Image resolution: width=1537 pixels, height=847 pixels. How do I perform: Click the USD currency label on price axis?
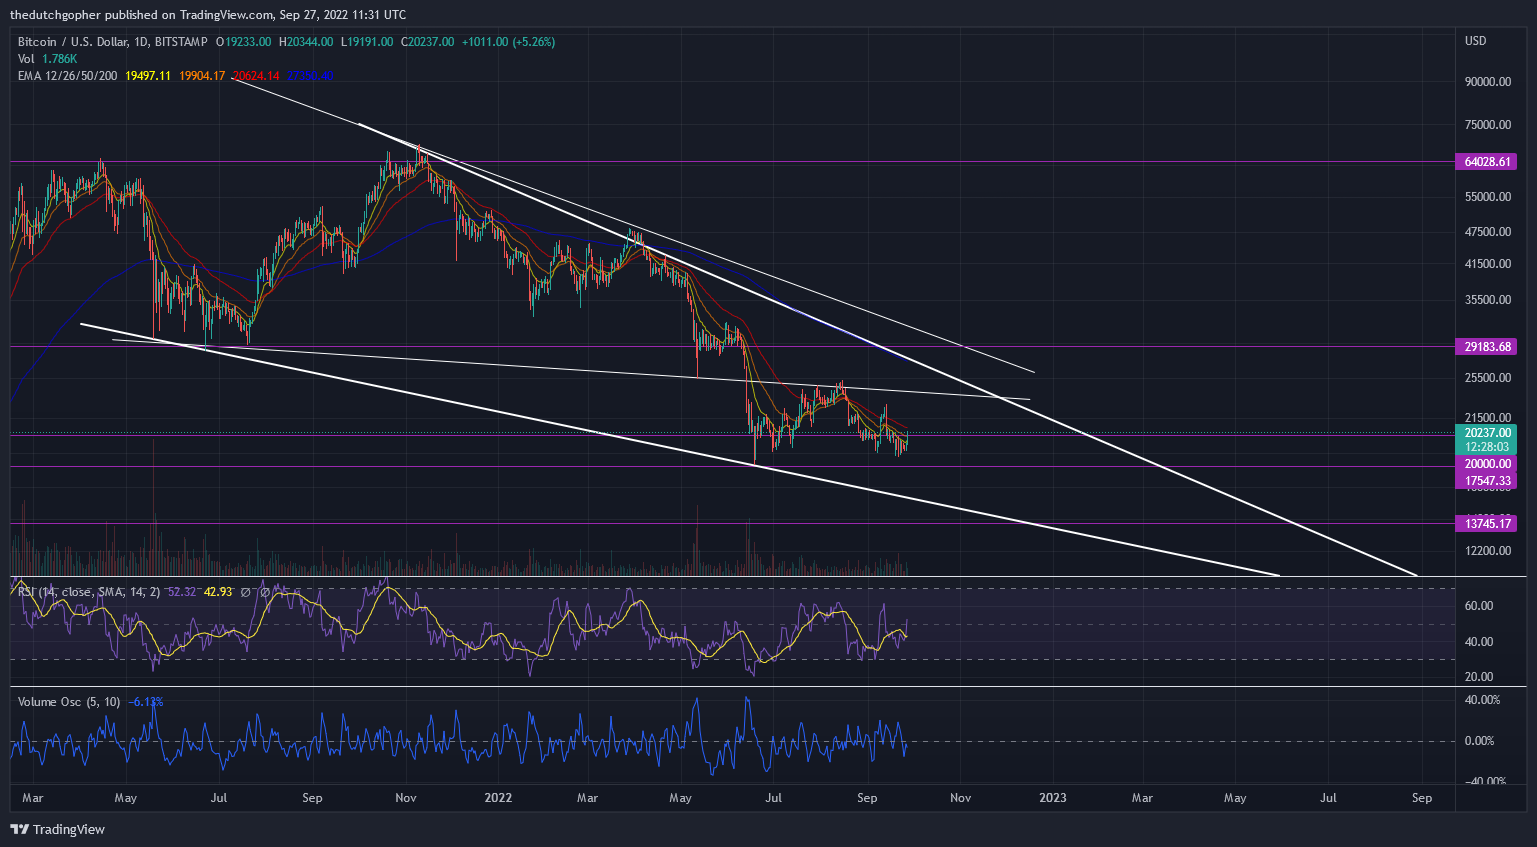1476,41
